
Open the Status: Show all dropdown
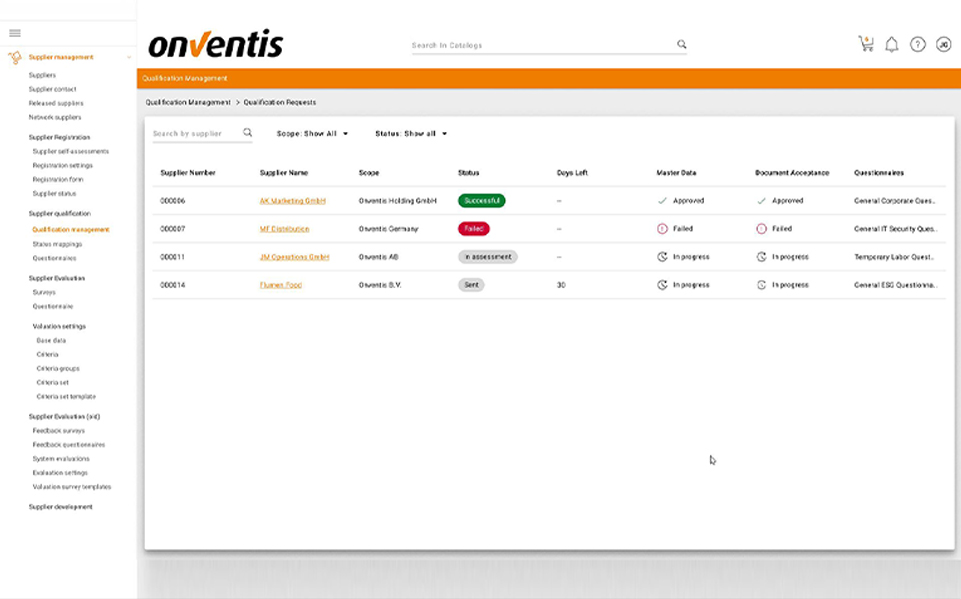click(x=411, y=133)
